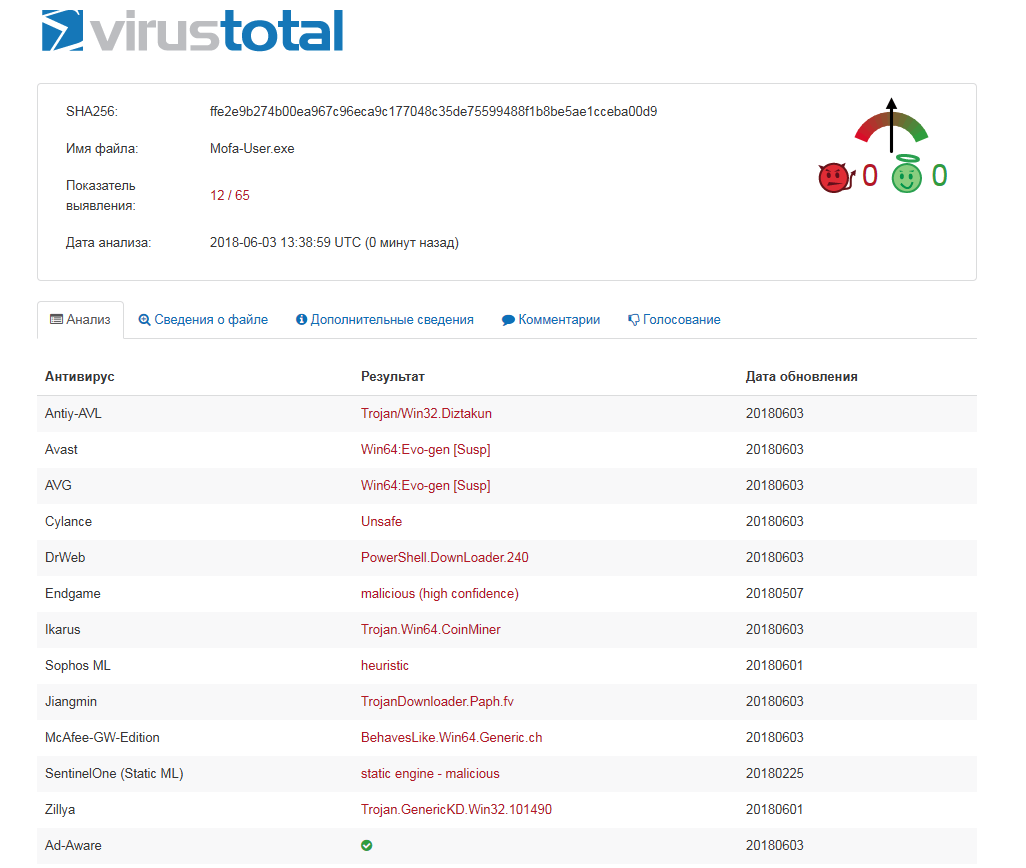1026x868 pixels.
Task: Click the community score gauge
Action: click(891, 126)
